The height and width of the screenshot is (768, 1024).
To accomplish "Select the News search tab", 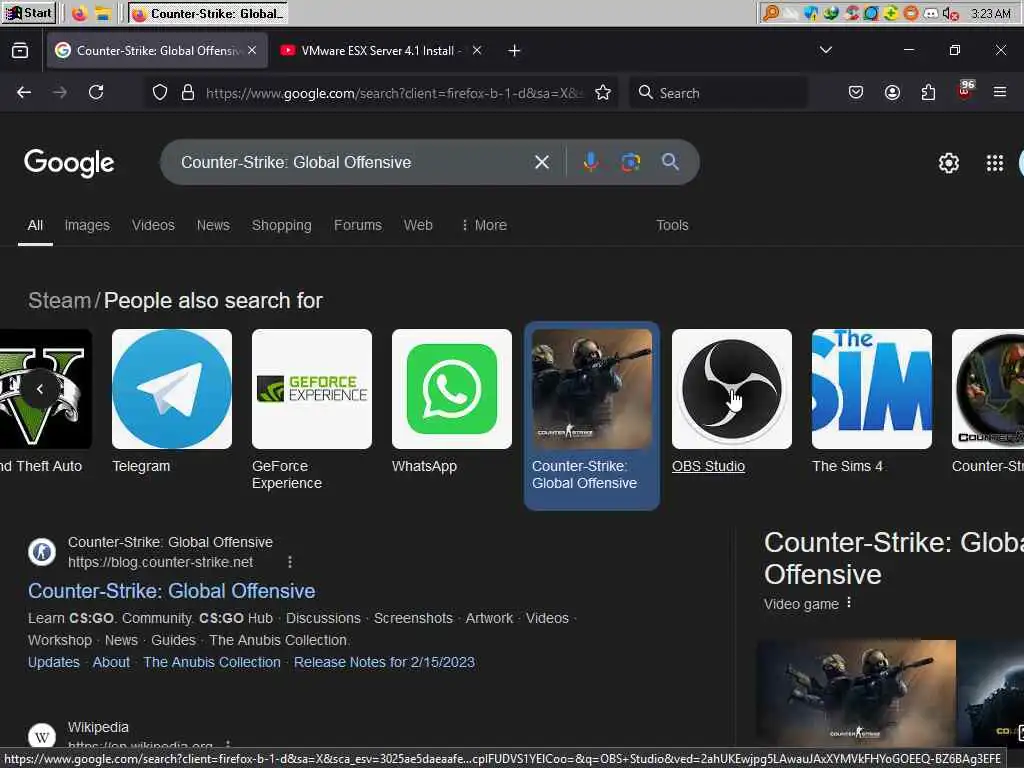I will [213, 225].
